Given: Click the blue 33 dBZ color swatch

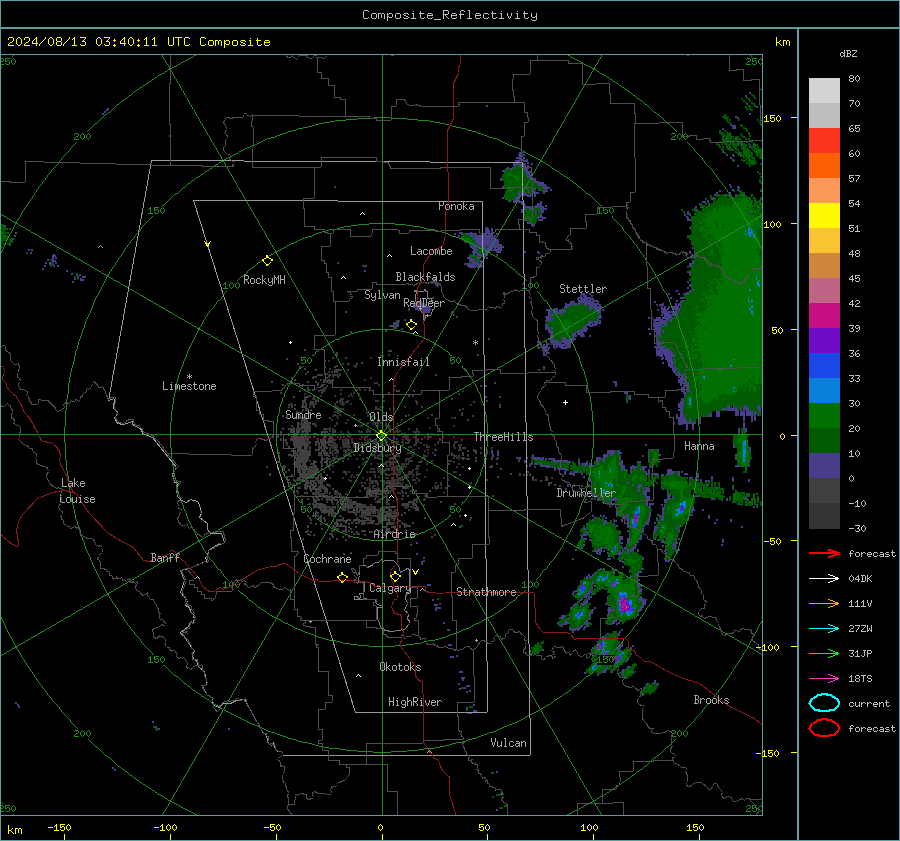Looking at the screenshot, I should (824, 365).
